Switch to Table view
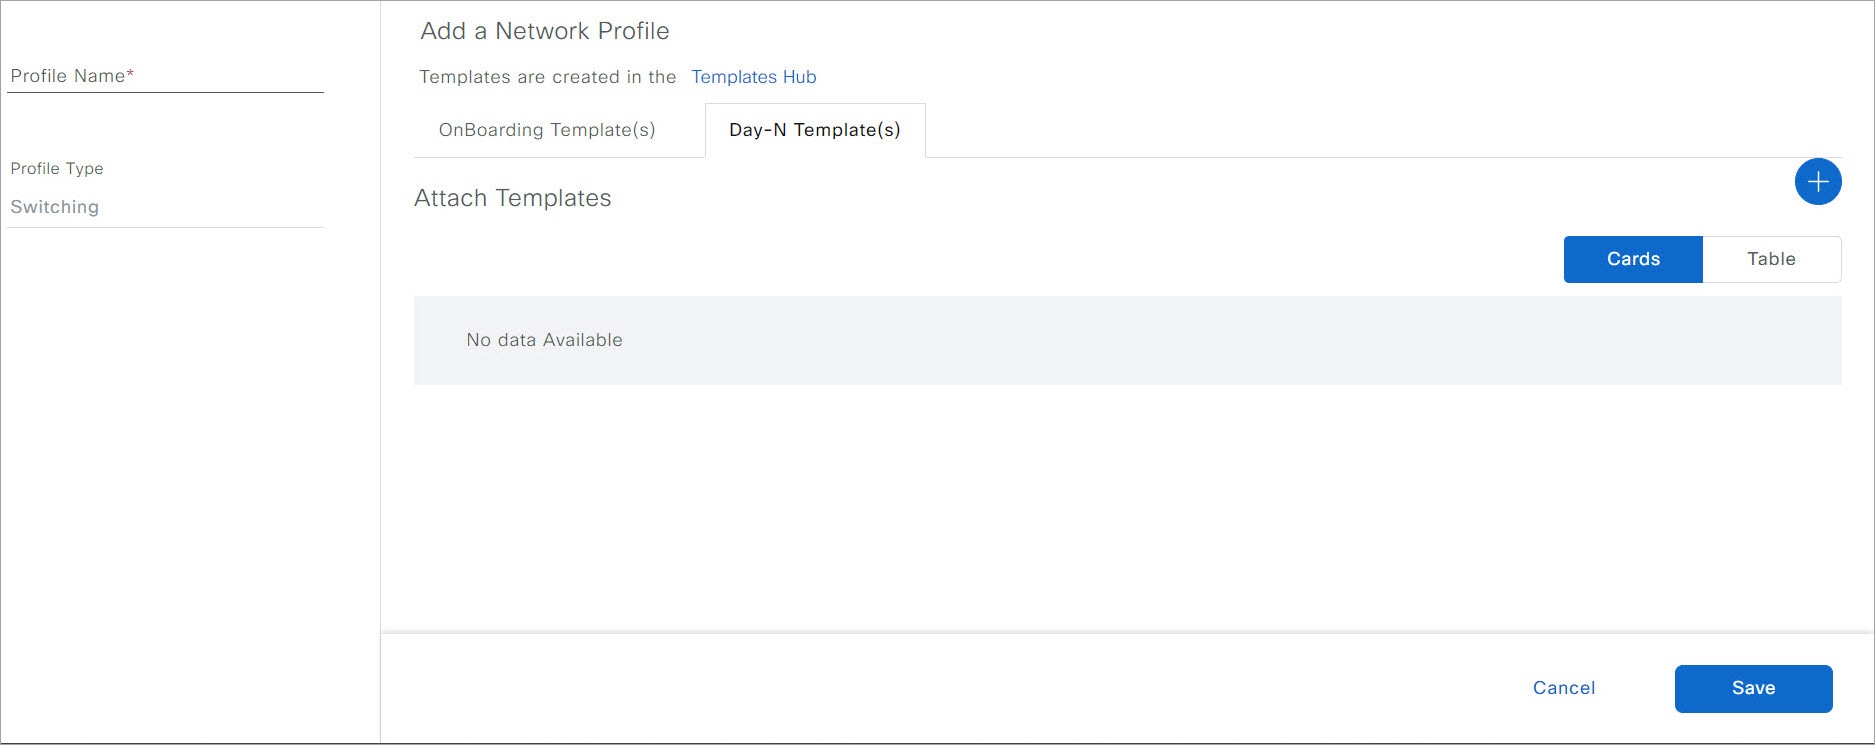The image size is (1875, 745). (1770, 259)
